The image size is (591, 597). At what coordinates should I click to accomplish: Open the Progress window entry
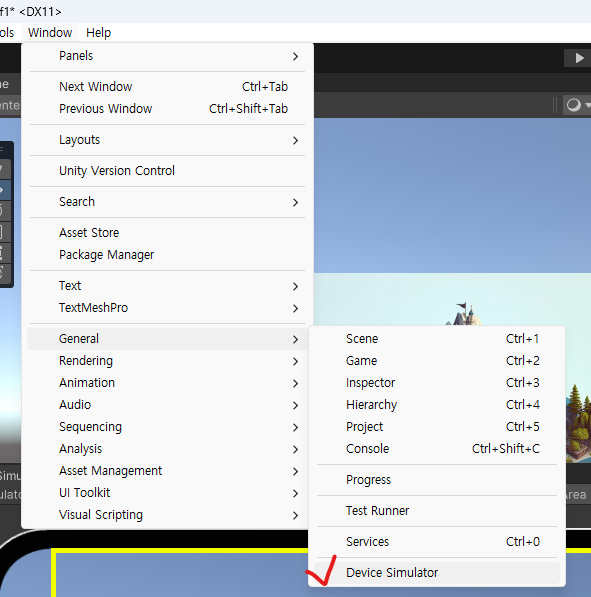point(437,480)
